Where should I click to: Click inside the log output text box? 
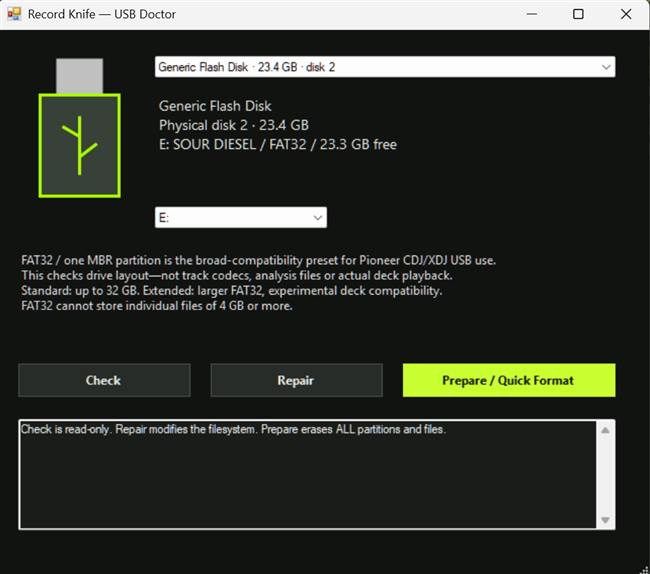[x=308, y=475]
